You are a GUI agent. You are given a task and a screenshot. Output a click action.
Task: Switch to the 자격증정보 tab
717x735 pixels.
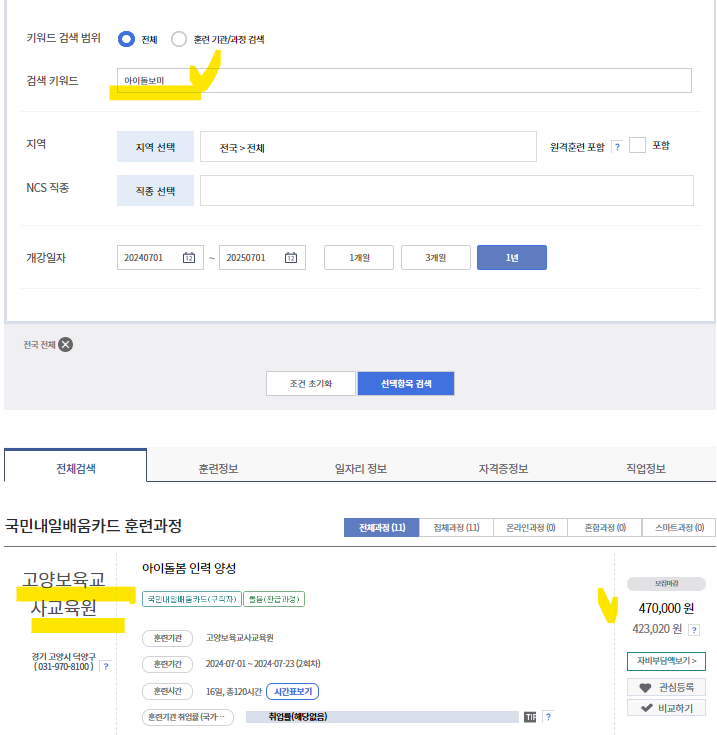503,468
